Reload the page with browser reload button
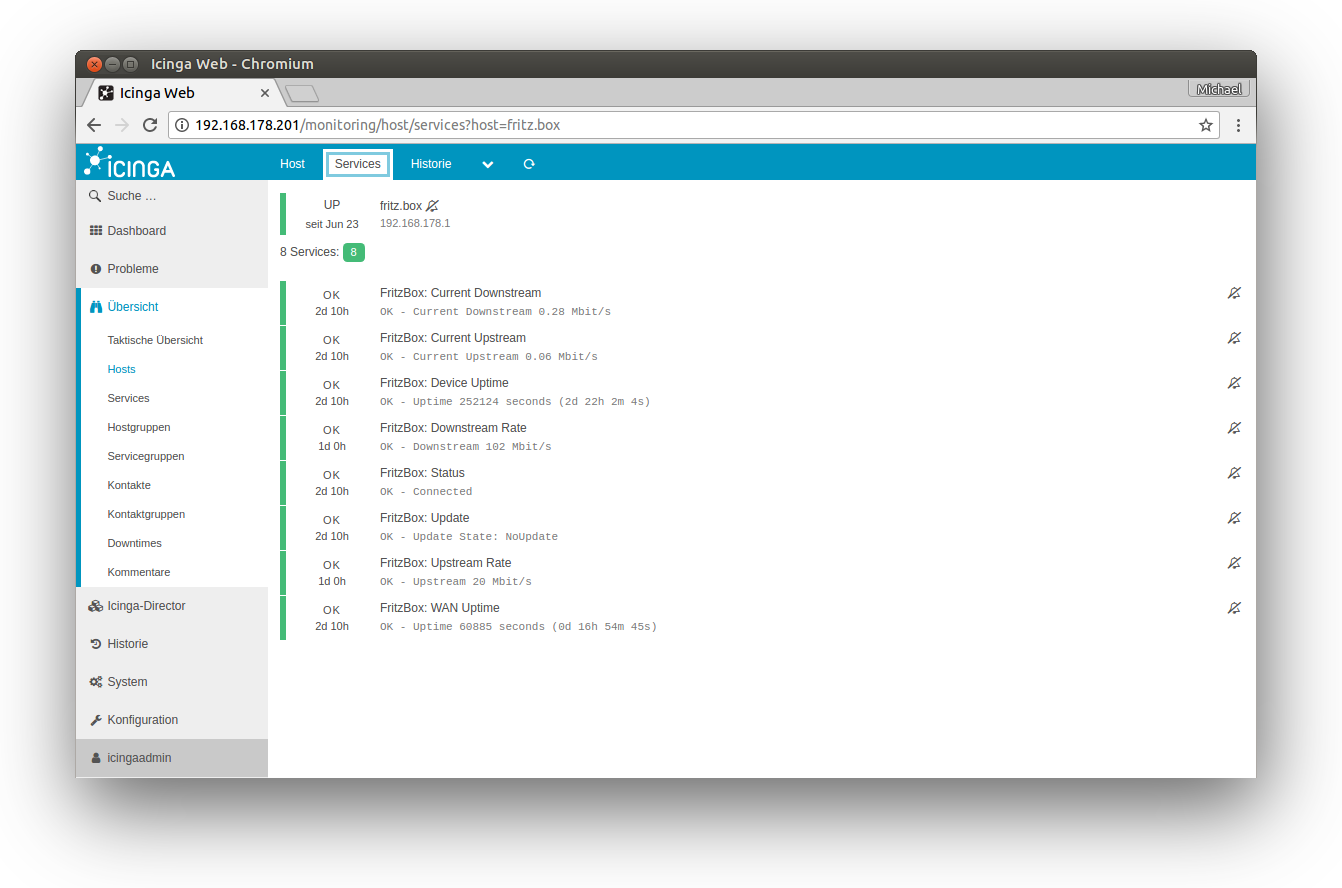This screenshot has width=1342, height=888. pyautogui.click(x=150, y=125)
